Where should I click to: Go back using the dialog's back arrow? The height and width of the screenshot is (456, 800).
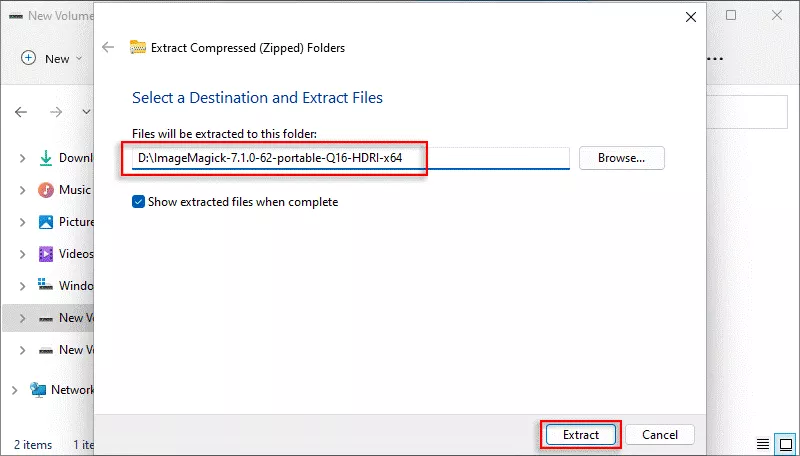[x=108, y=47]
